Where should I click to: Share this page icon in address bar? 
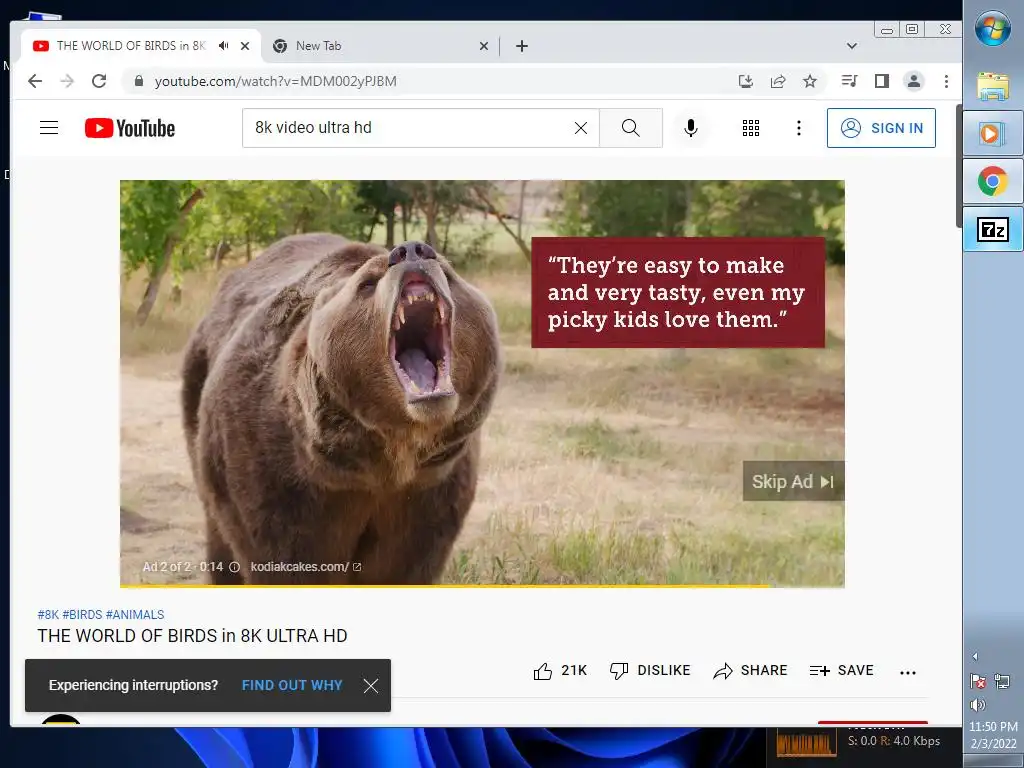point(778,81)
